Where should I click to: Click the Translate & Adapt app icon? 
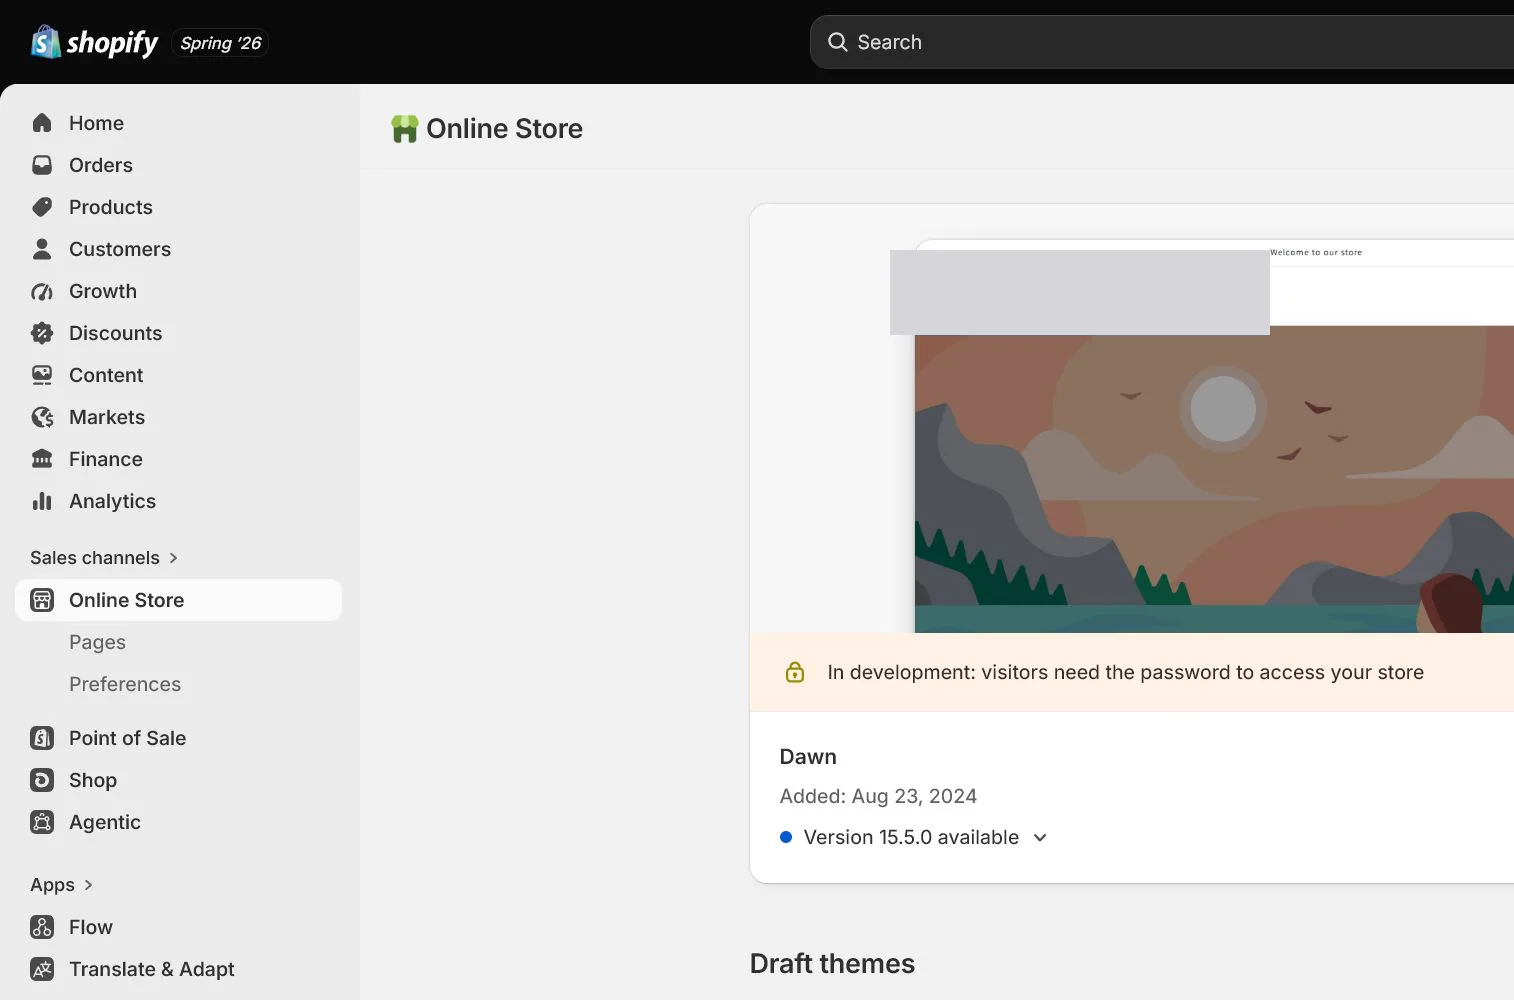pyautogui.click(x=42, y=969)
